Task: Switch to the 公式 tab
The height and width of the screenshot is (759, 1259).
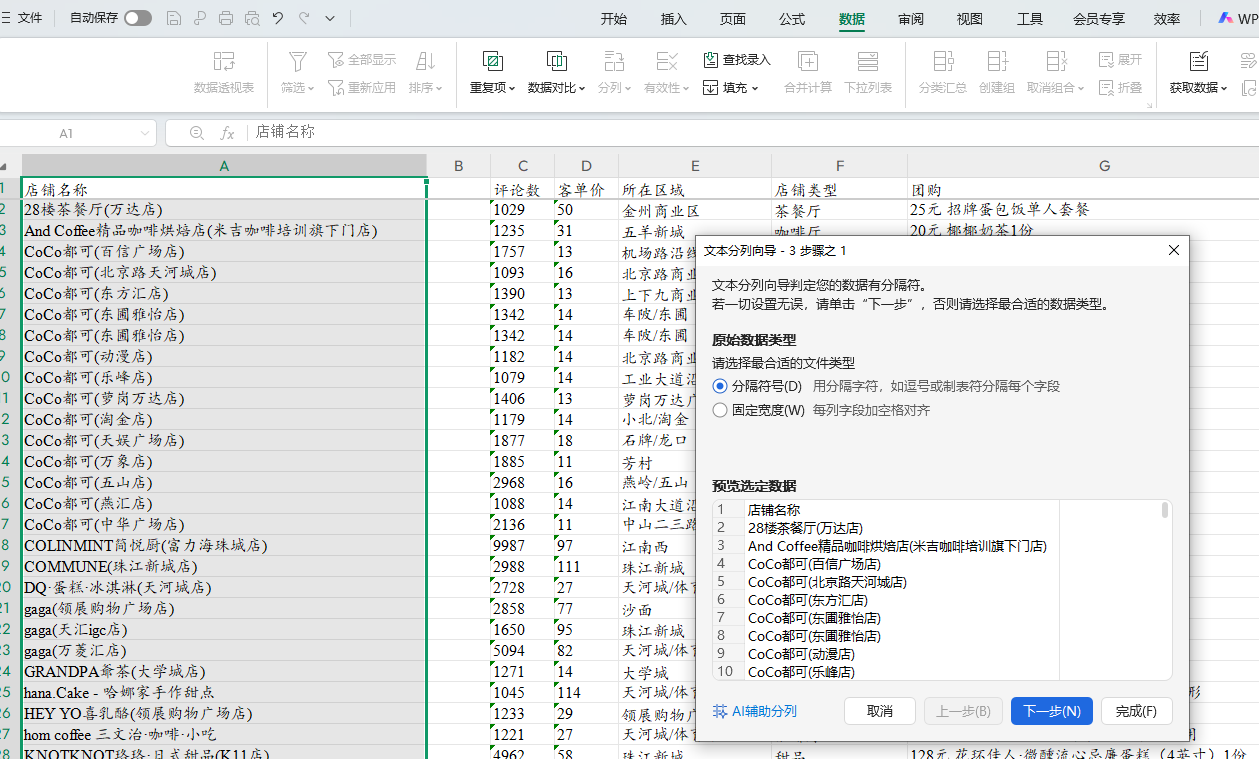Action: point(792,19)
